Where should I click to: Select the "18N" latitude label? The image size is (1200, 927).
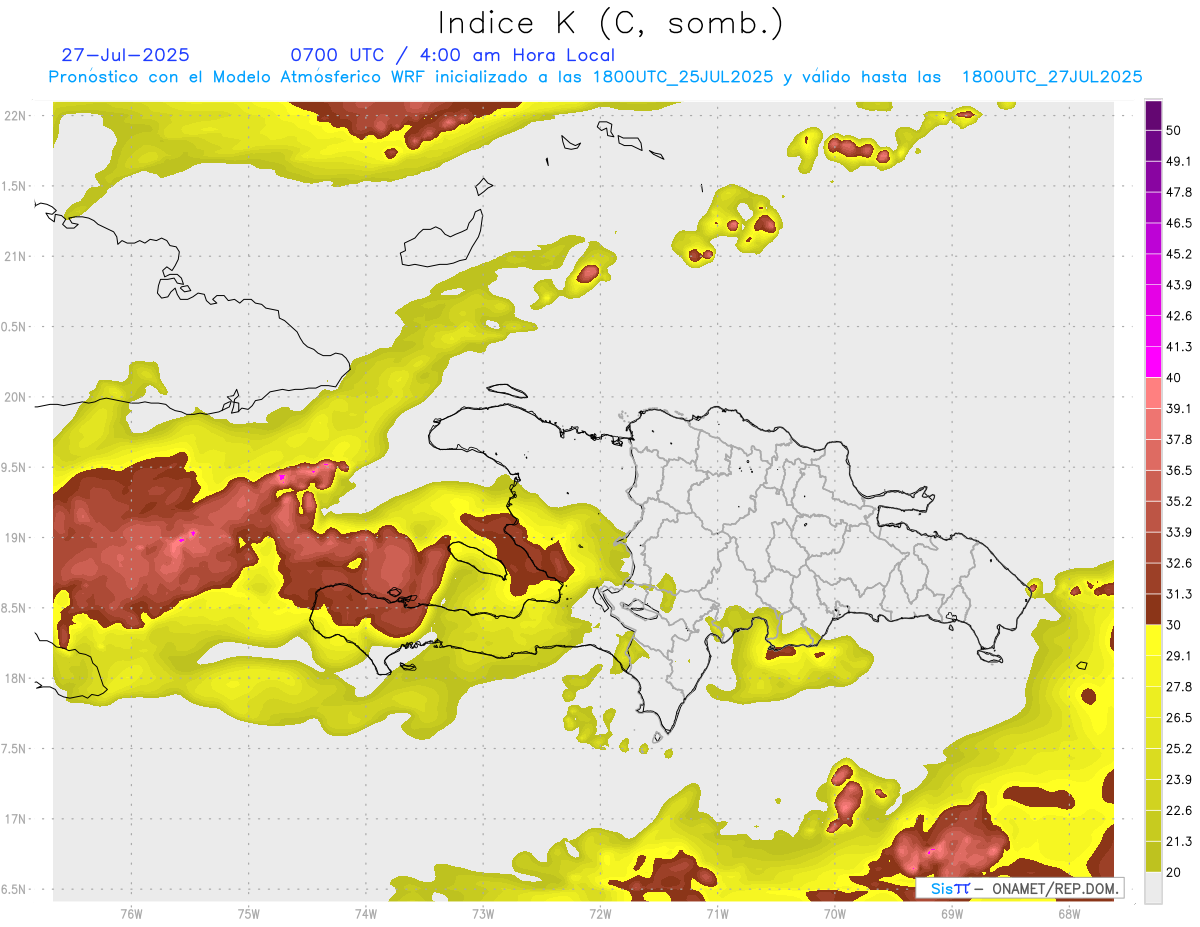pos(16,678)
